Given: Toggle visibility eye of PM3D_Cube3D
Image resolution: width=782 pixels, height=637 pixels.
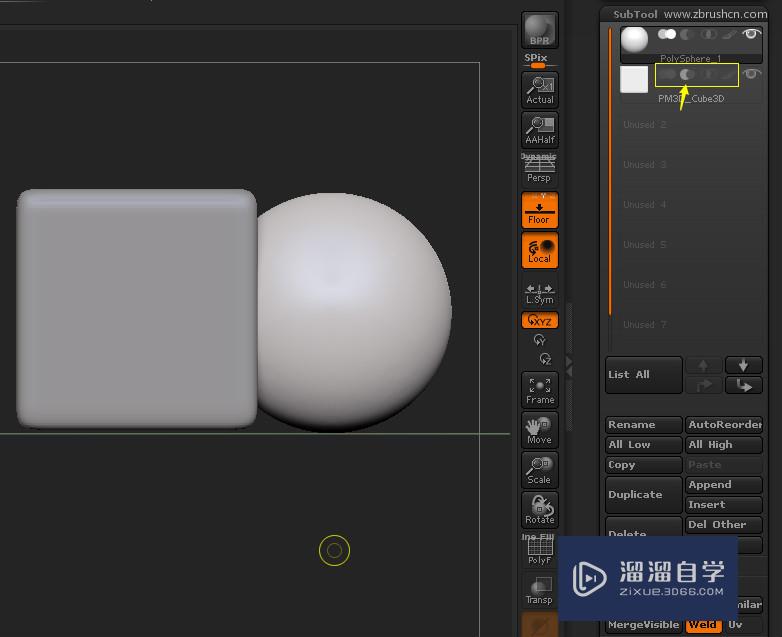Looking at the screenshot, I should pos(751,74).
